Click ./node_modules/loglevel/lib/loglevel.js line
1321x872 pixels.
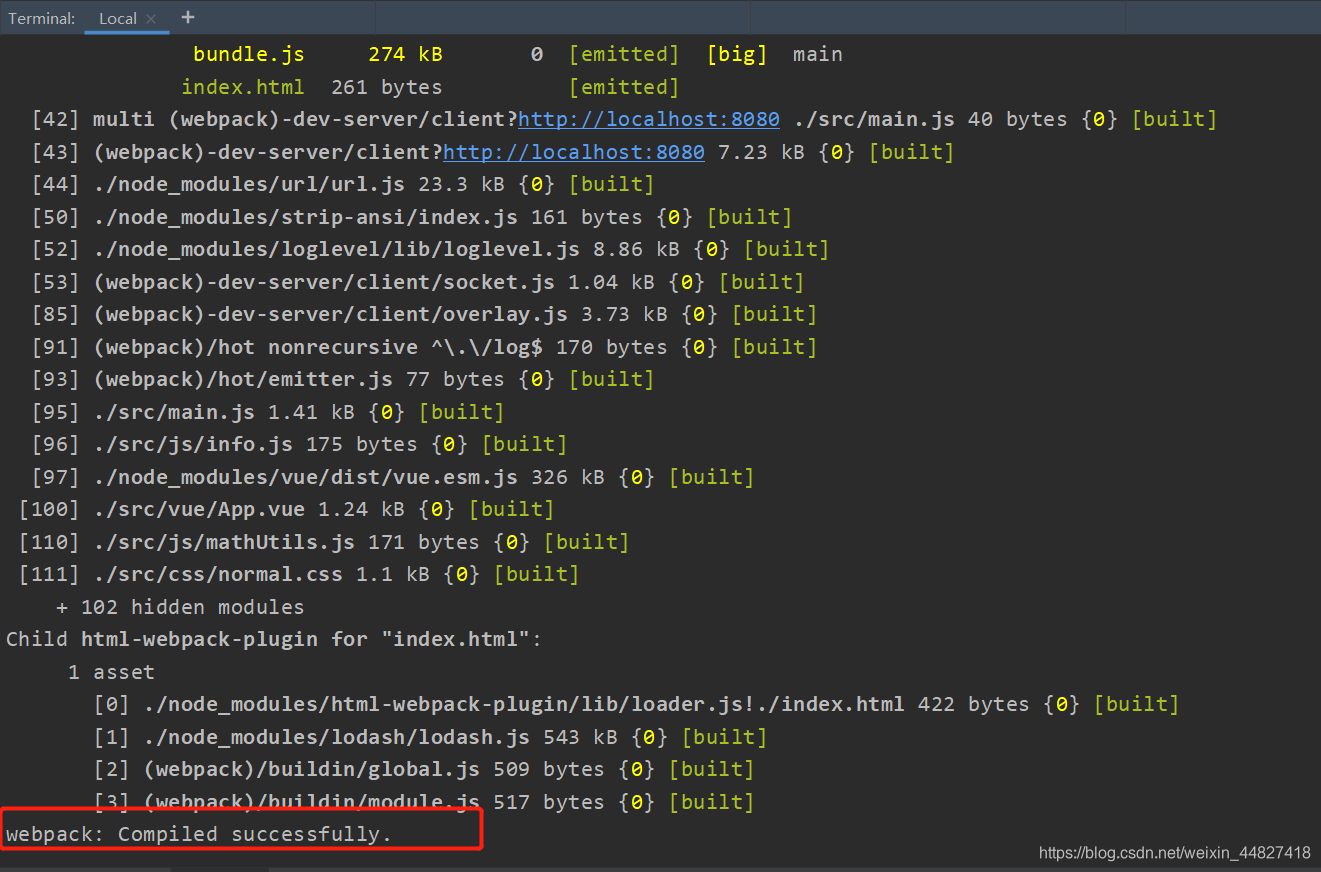(430, 249)
